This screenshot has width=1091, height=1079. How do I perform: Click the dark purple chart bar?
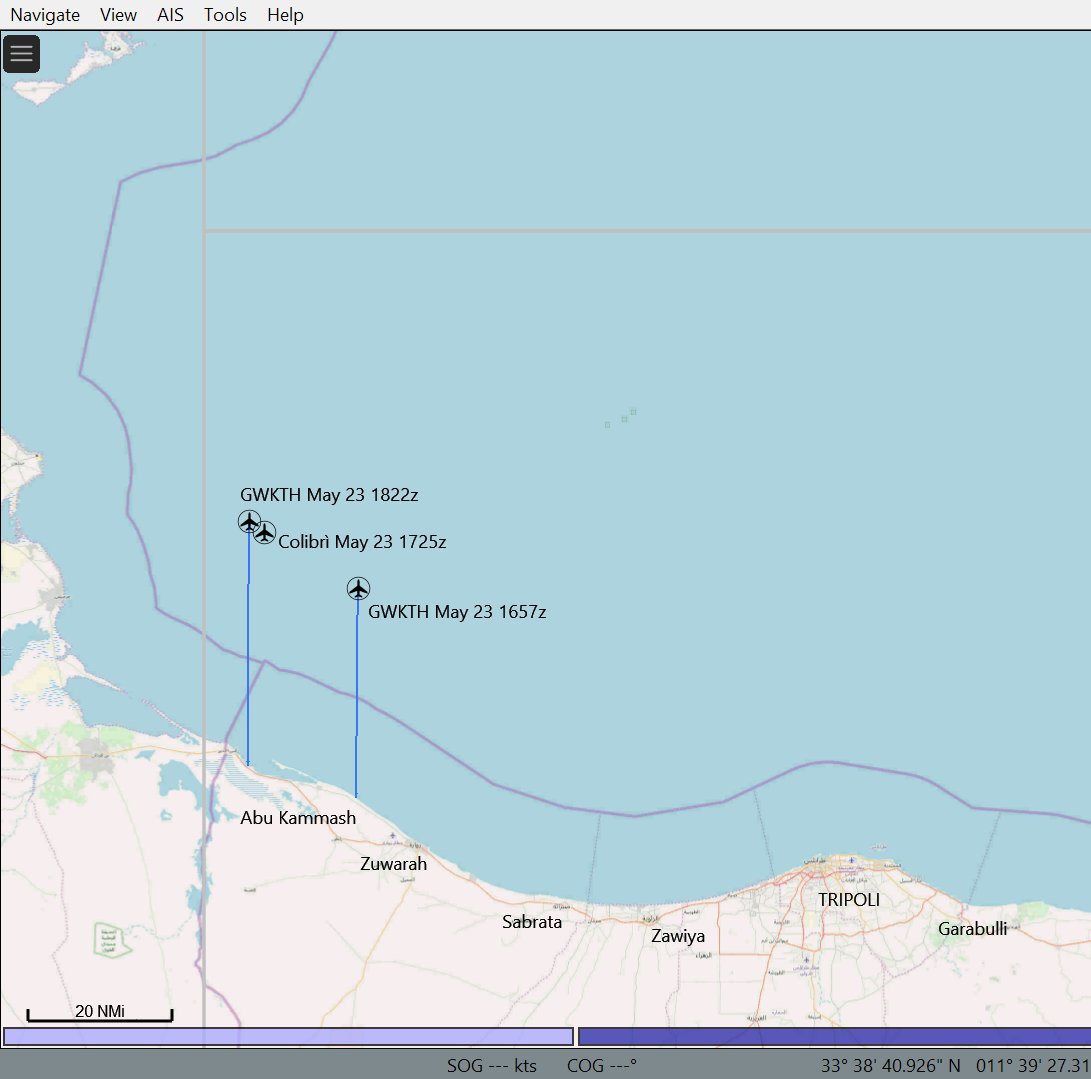(834, 1037)
